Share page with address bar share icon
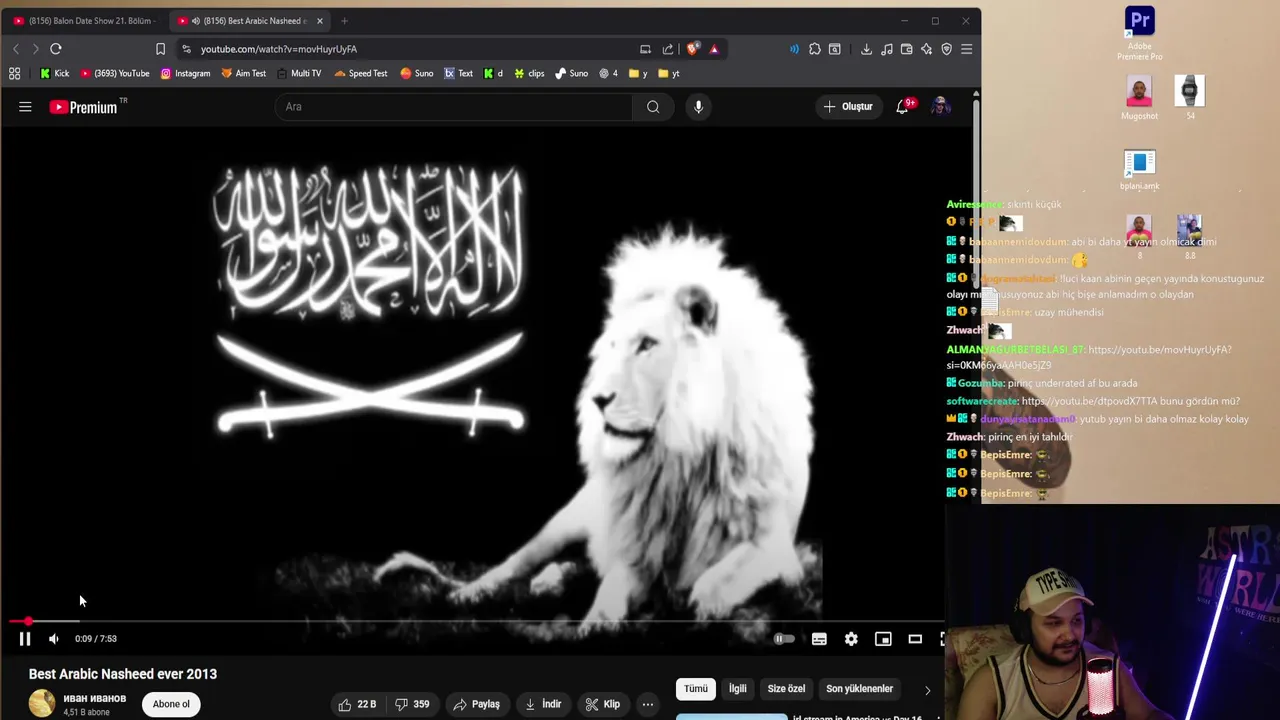Screen dimensions: 1280x720 [668, 49]
